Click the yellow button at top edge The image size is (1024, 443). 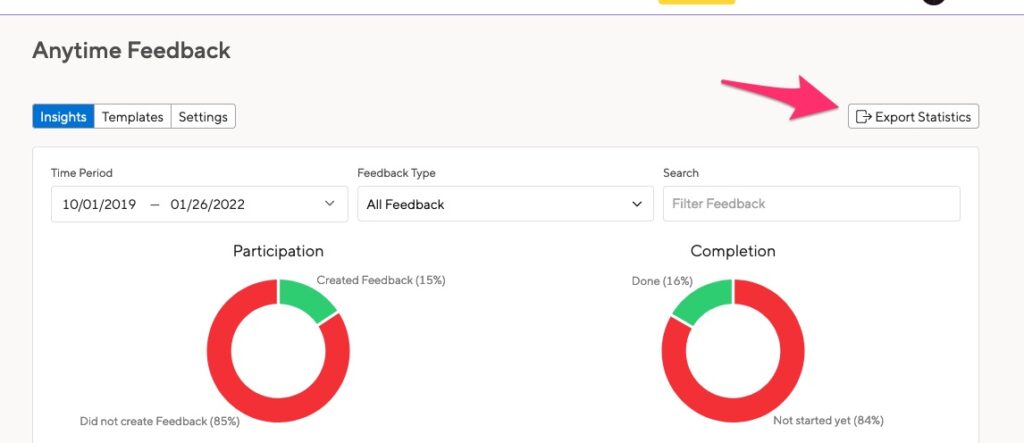point(696,2)
